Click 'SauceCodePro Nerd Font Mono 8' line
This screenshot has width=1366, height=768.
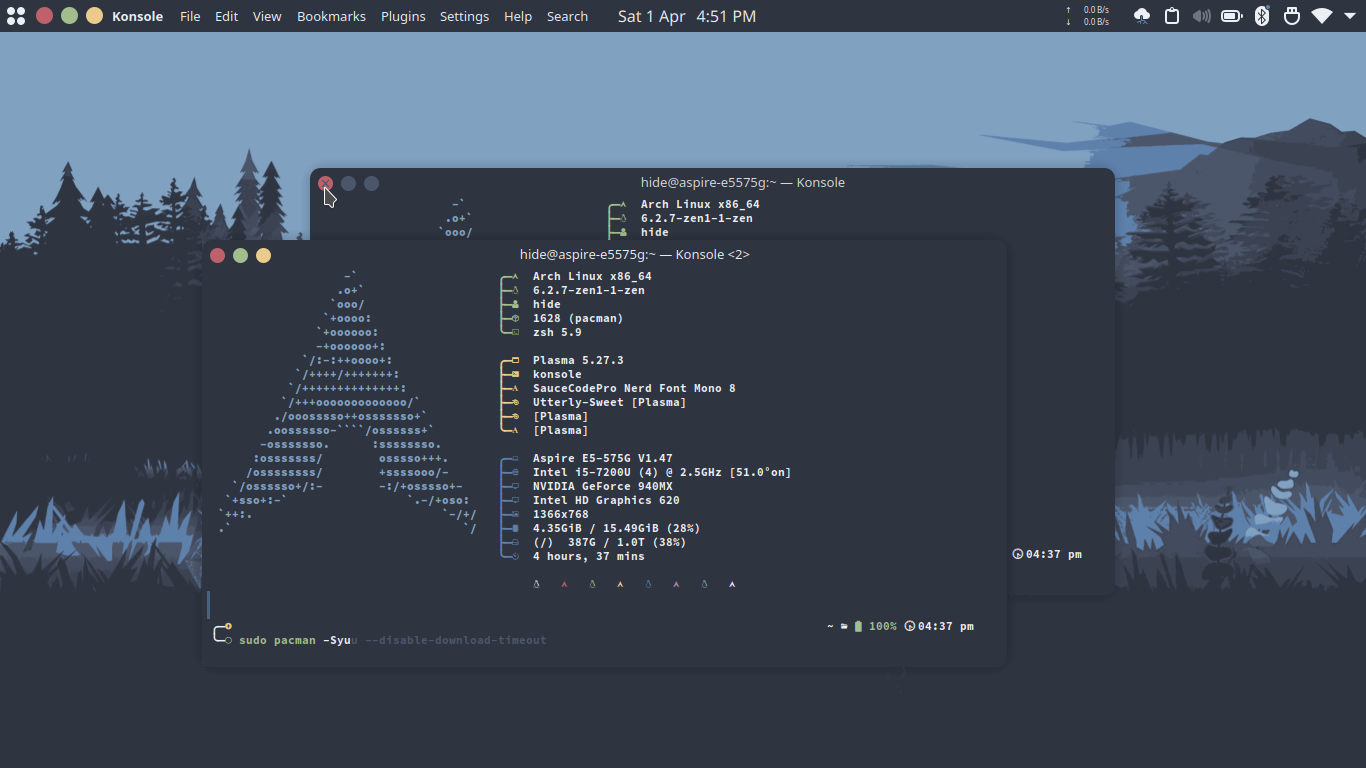634,388
